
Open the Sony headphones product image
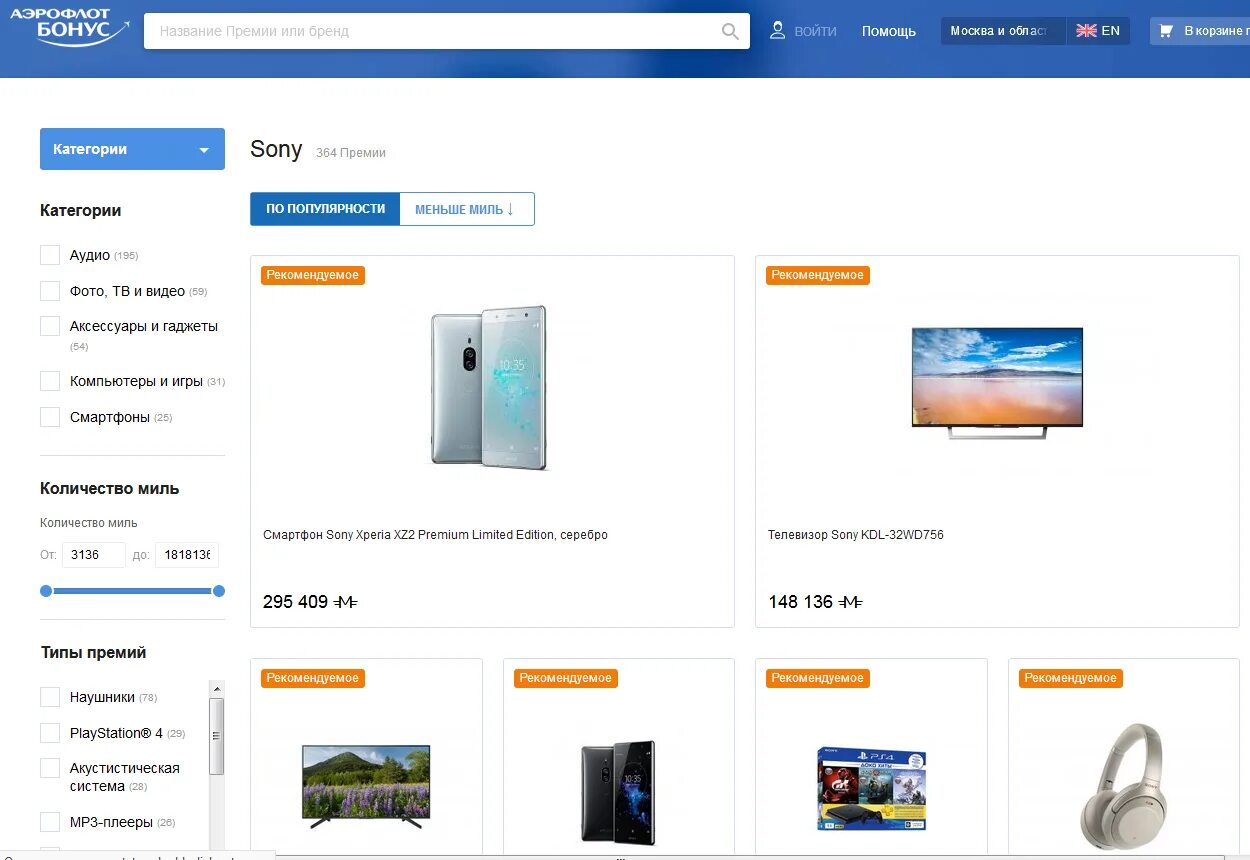coord(1123,786)
